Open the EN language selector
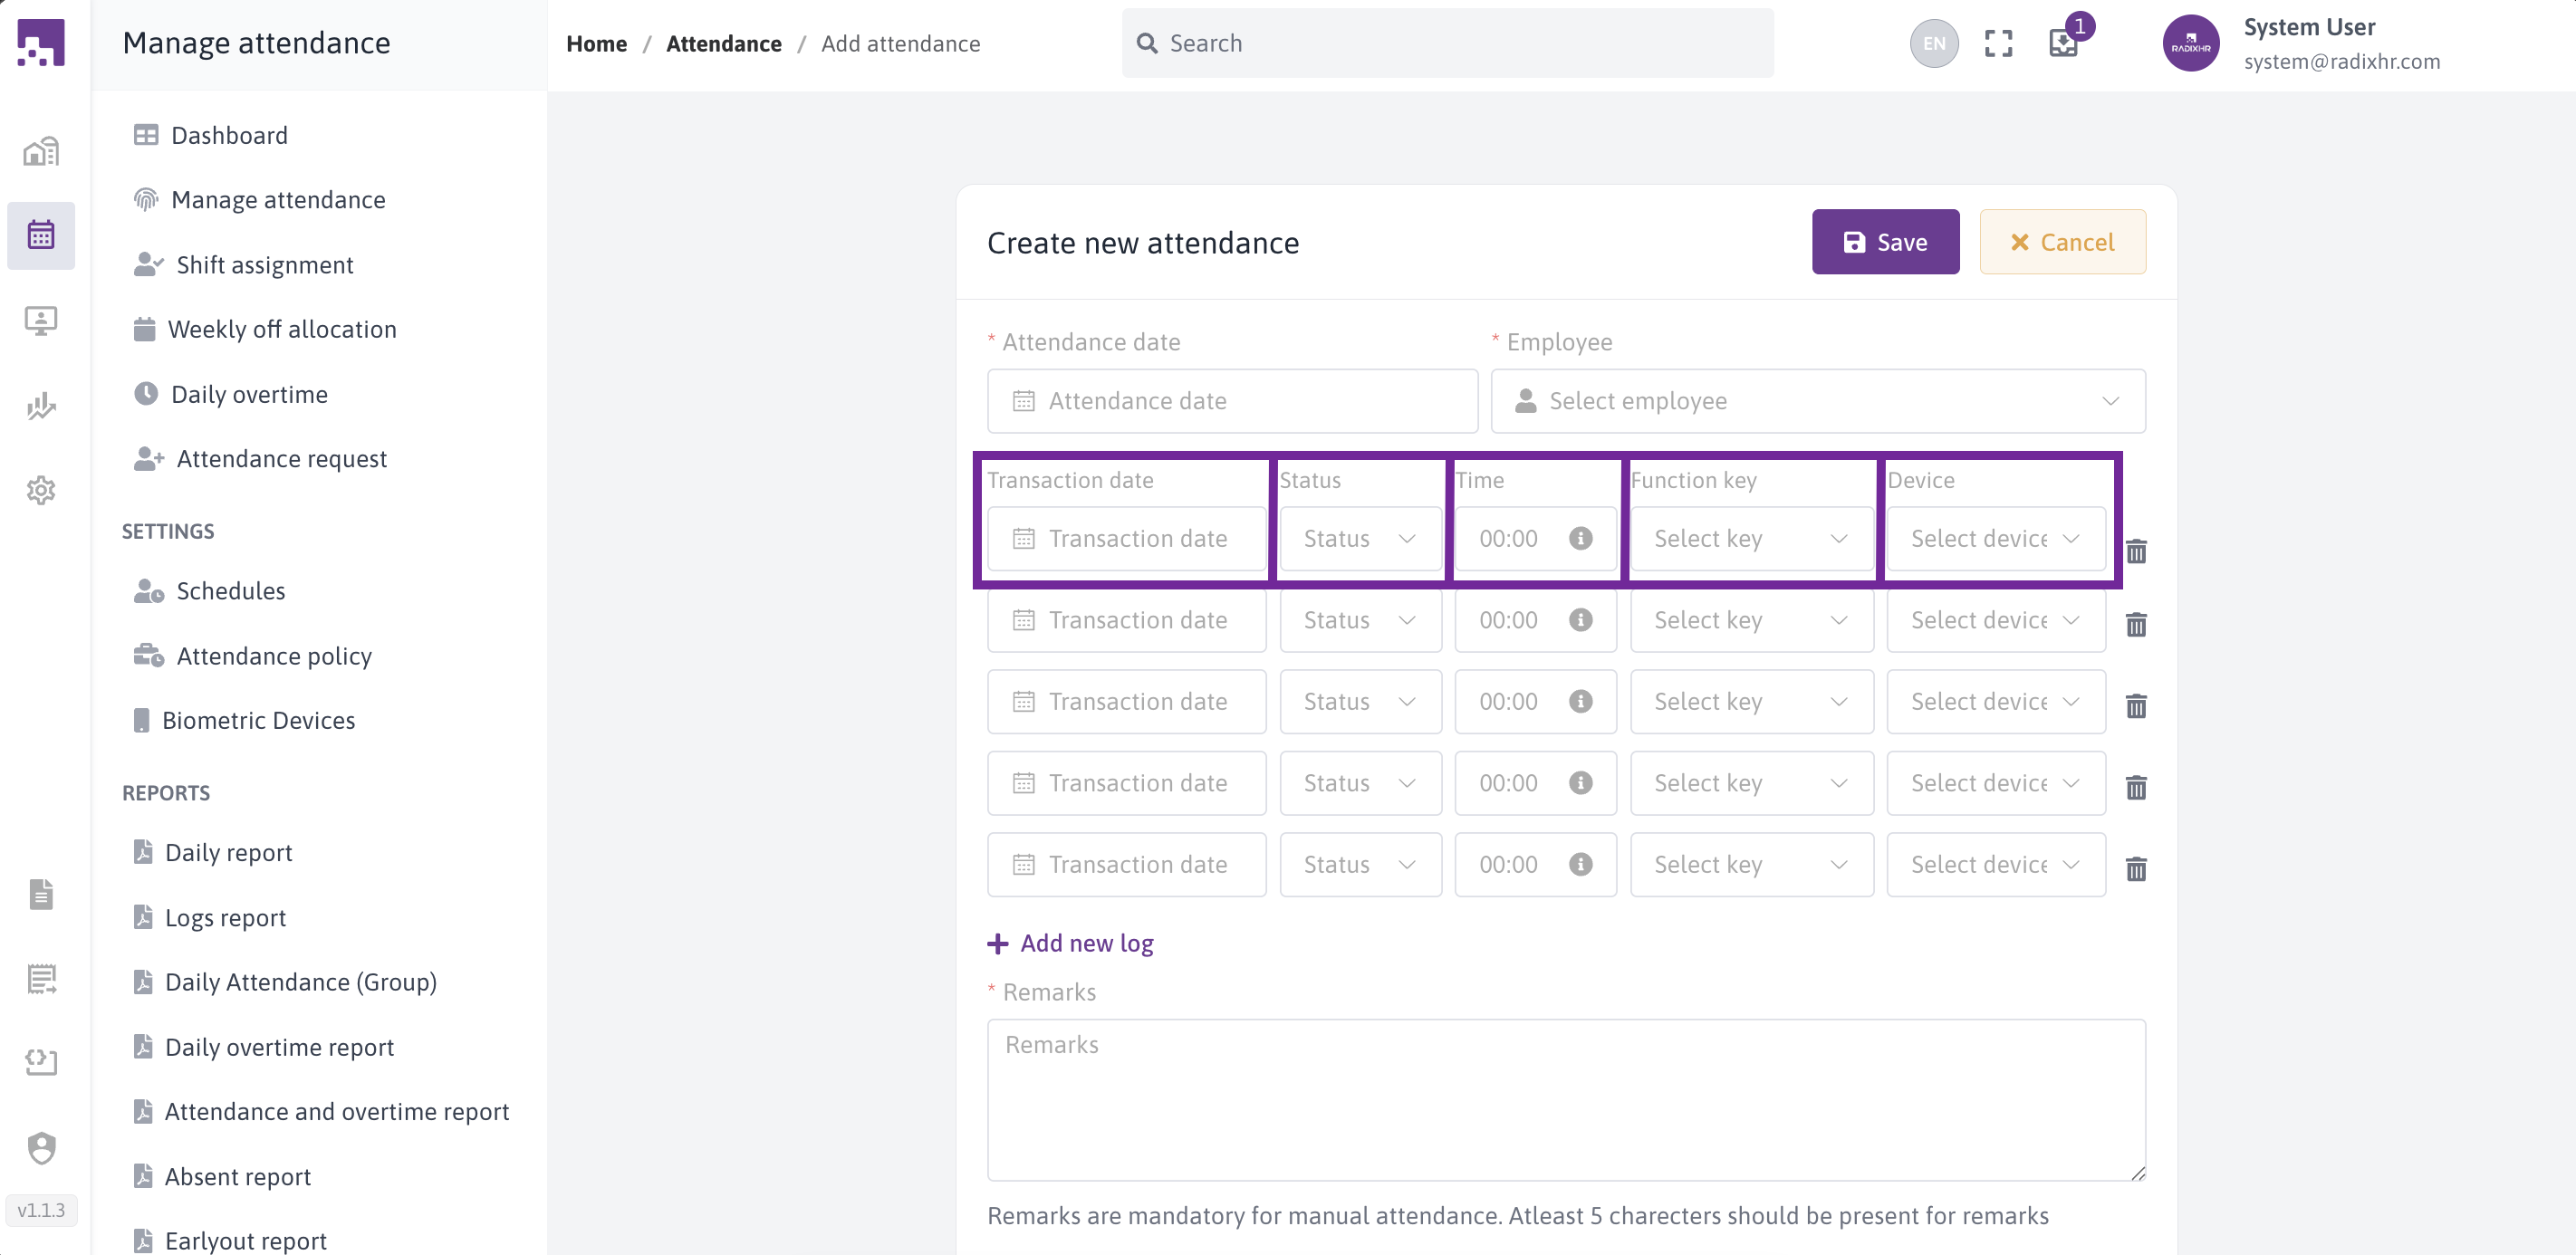This screenshot has width=2576, height=1255. (1933, 43)
